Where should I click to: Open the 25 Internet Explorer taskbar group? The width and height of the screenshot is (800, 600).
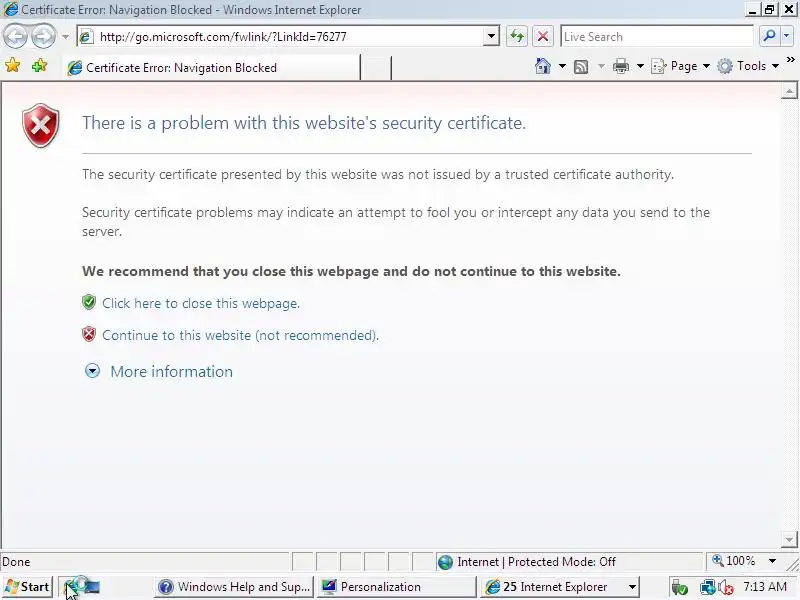[554, 587]
